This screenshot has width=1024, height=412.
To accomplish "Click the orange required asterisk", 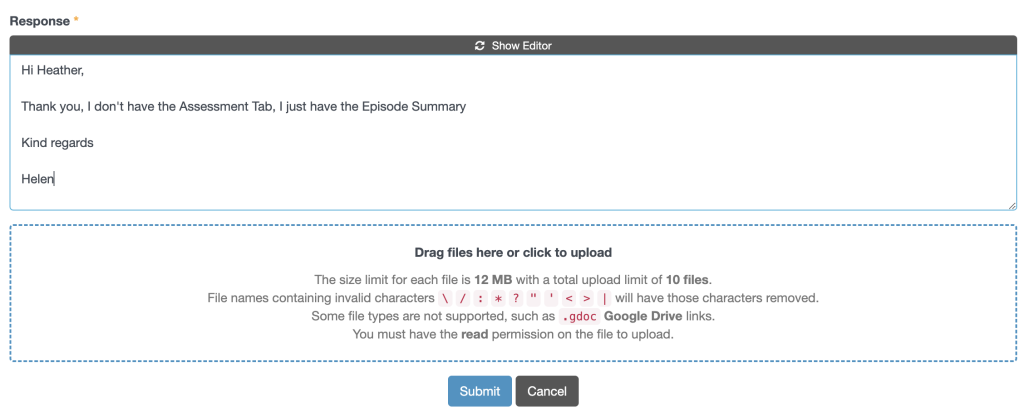I will click(77, 20).
